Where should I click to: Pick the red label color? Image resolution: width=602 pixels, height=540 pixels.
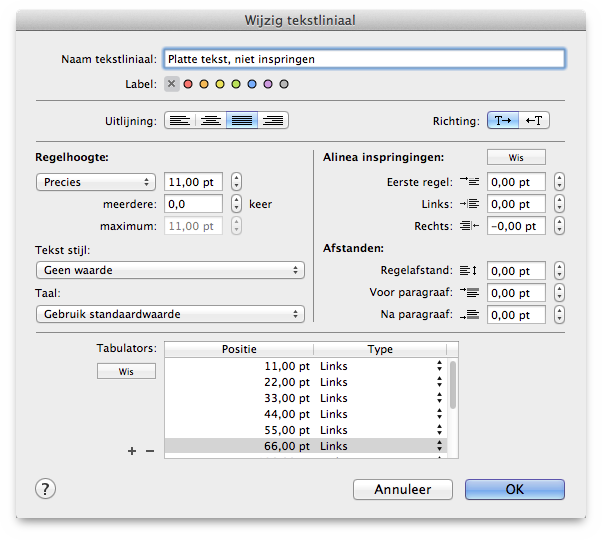[188, 84]
